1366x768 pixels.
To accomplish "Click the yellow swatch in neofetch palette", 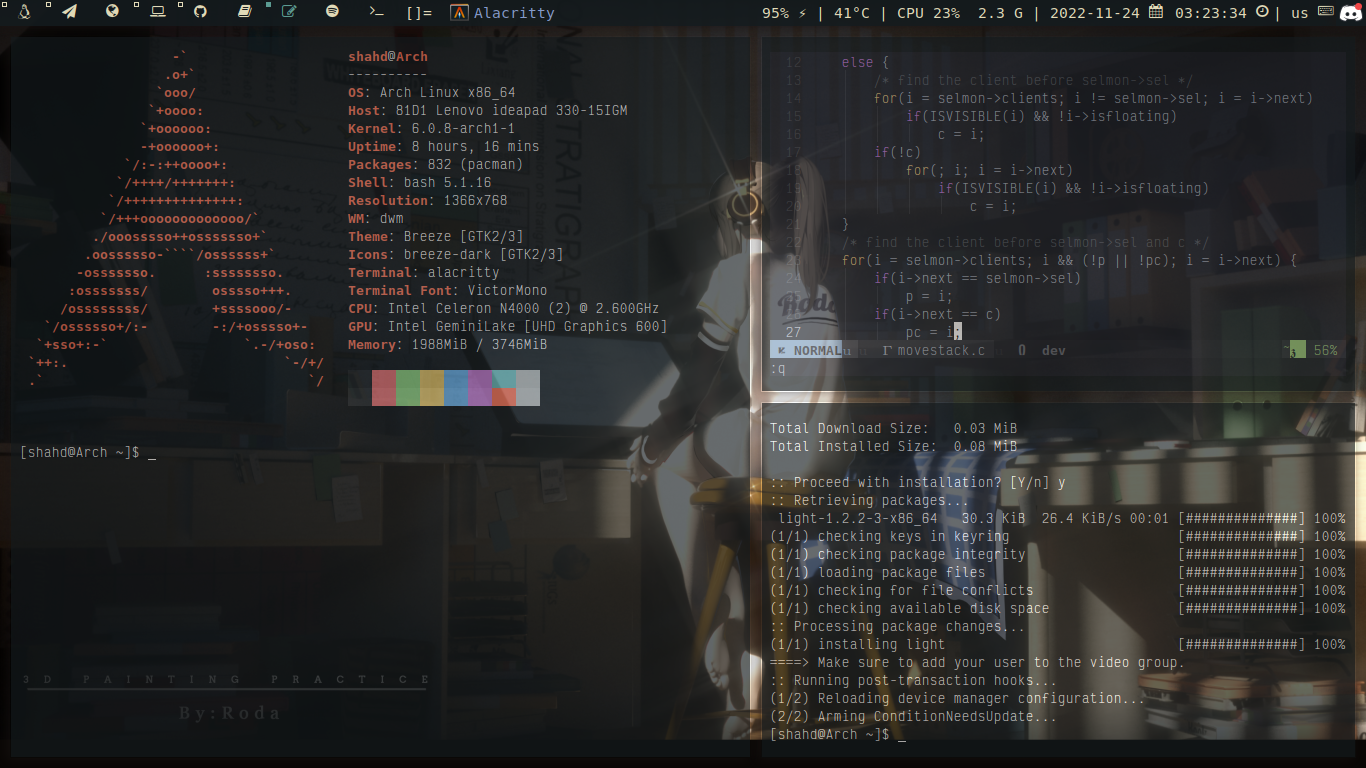I will 432,388.
